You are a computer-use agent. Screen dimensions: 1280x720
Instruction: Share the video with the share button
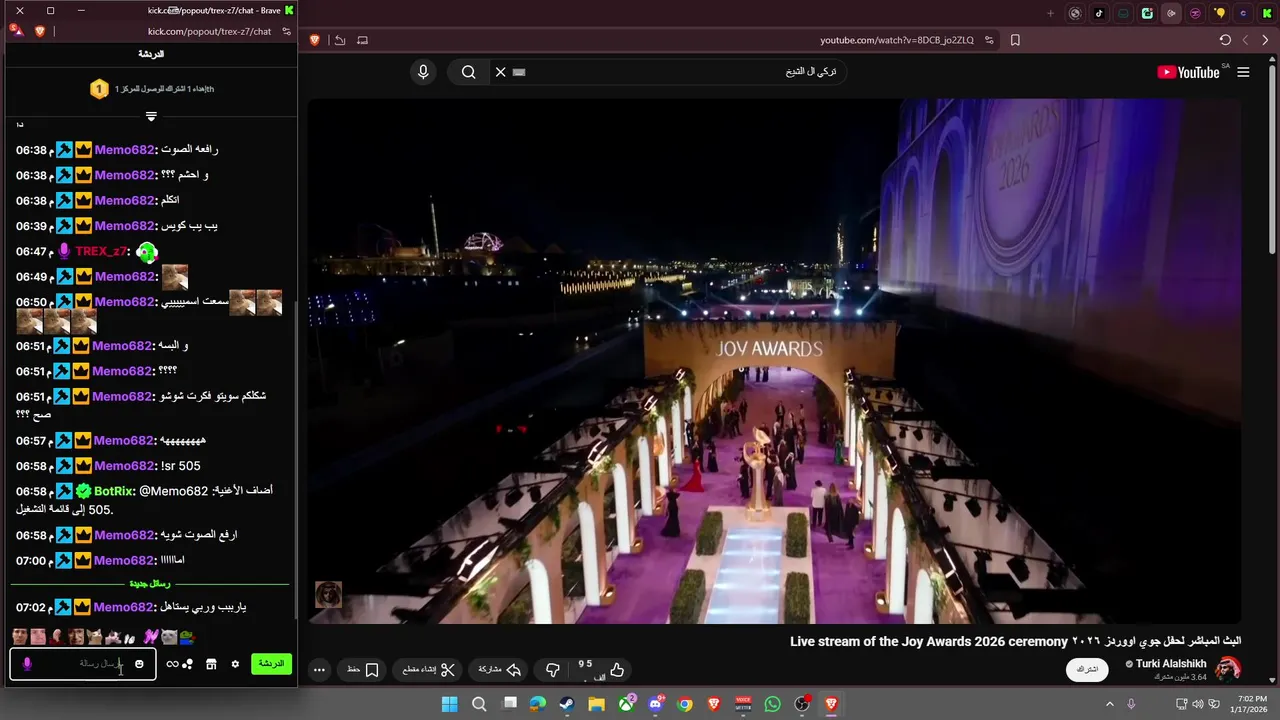(500, 670)
